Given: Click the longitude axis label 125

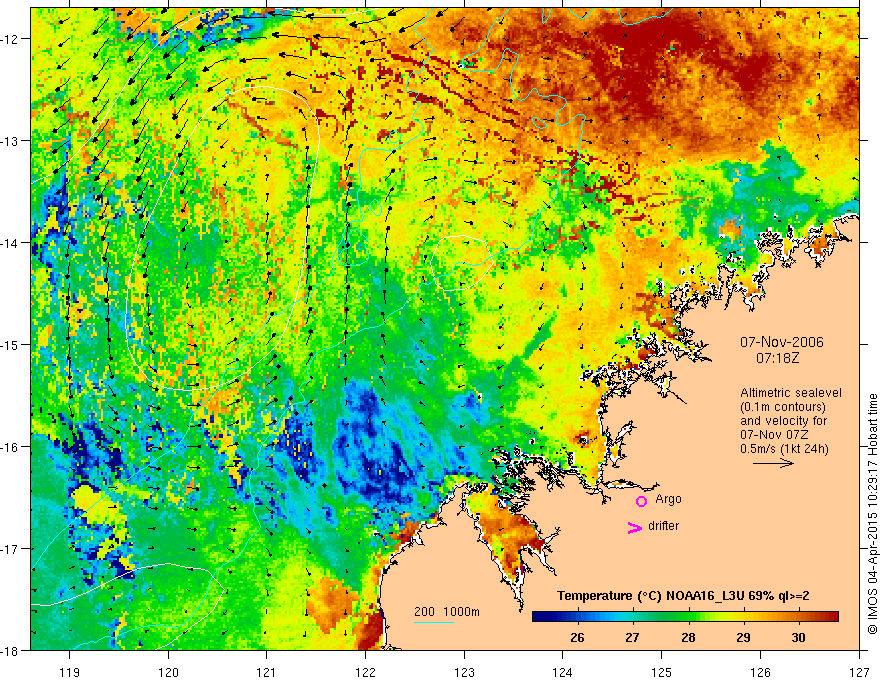Looking at the screenshot, I should [x=662, y=672].
